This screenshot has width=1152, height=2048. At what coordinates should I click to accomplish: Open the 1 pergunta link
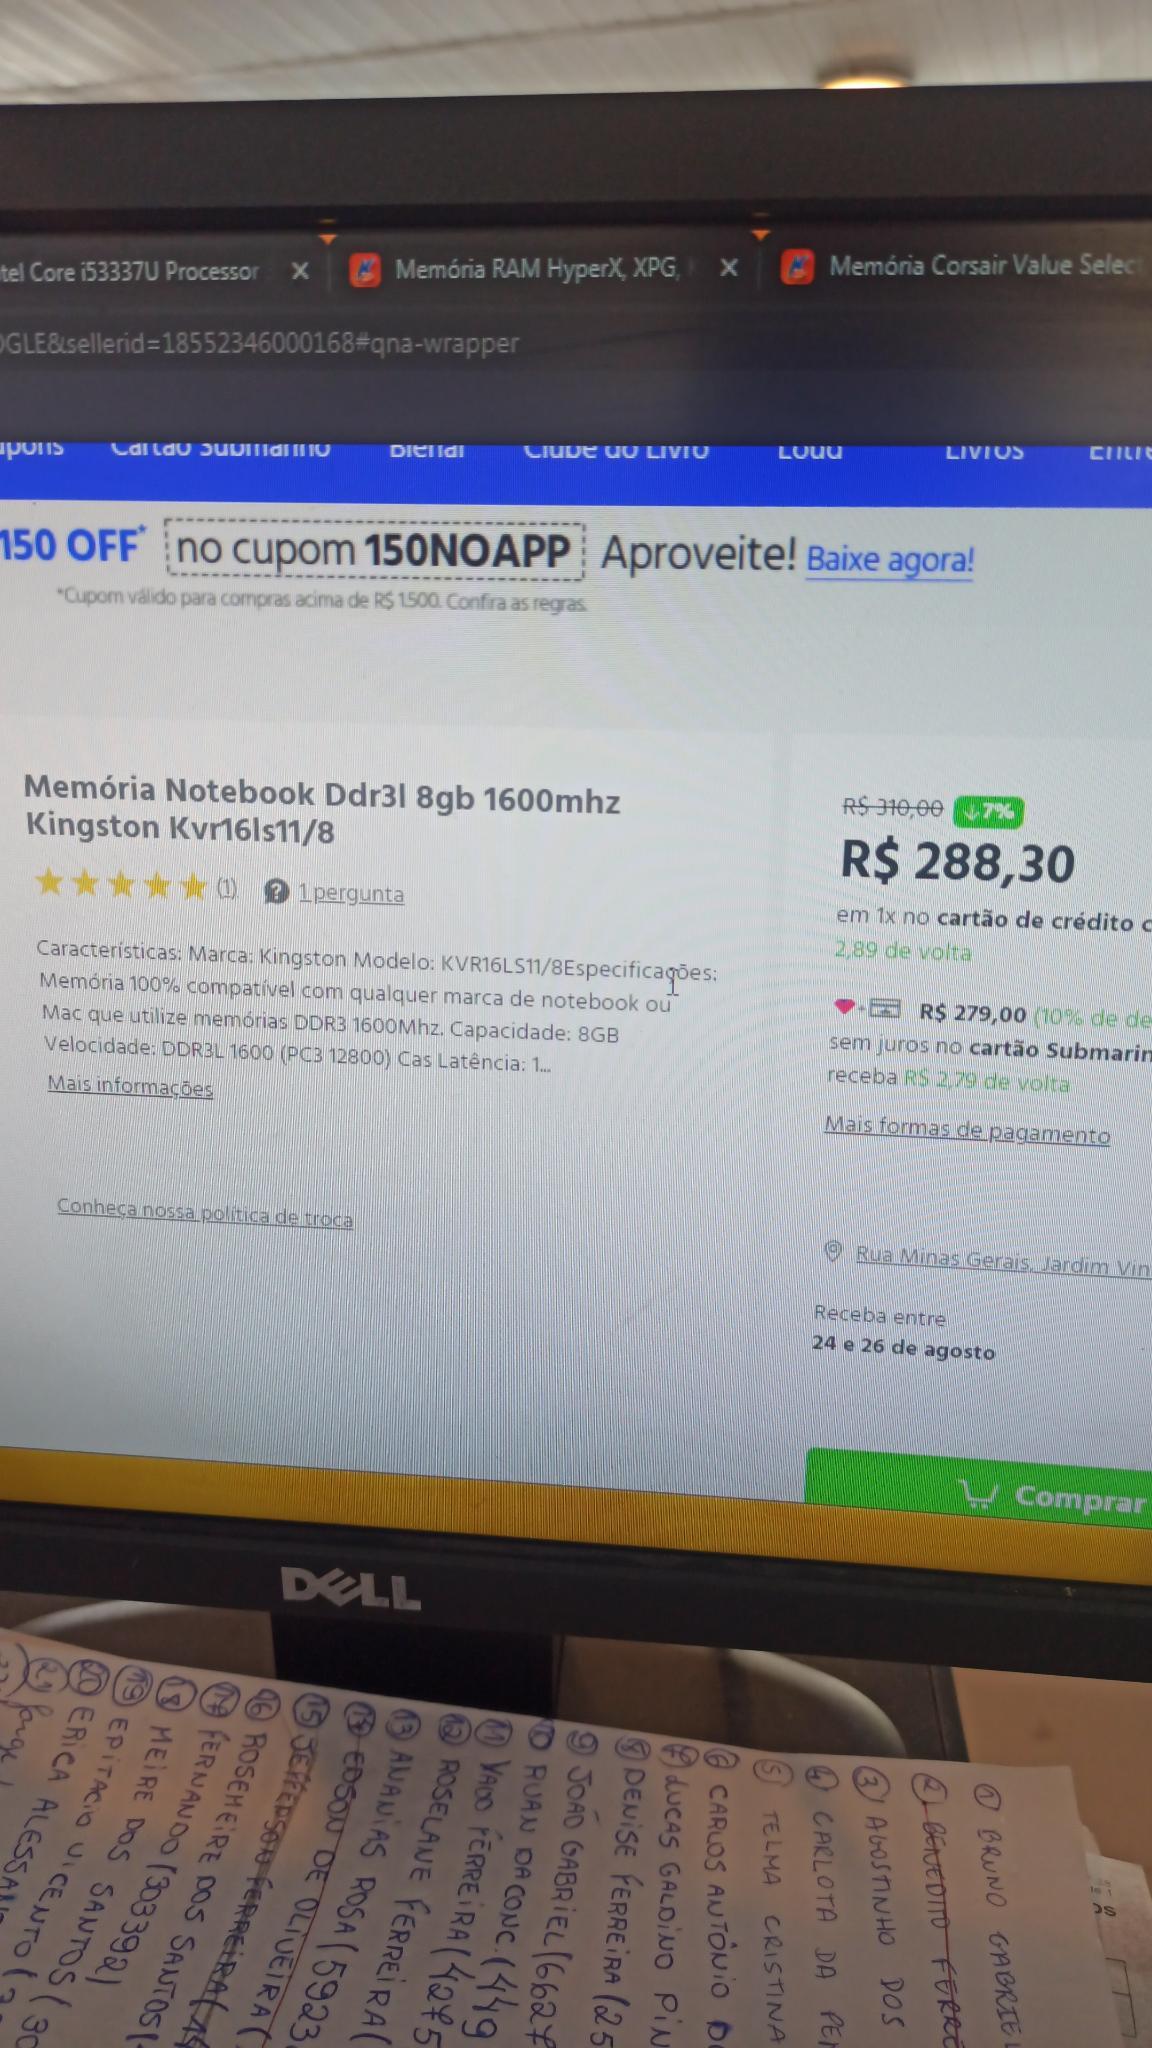point(351,893)
